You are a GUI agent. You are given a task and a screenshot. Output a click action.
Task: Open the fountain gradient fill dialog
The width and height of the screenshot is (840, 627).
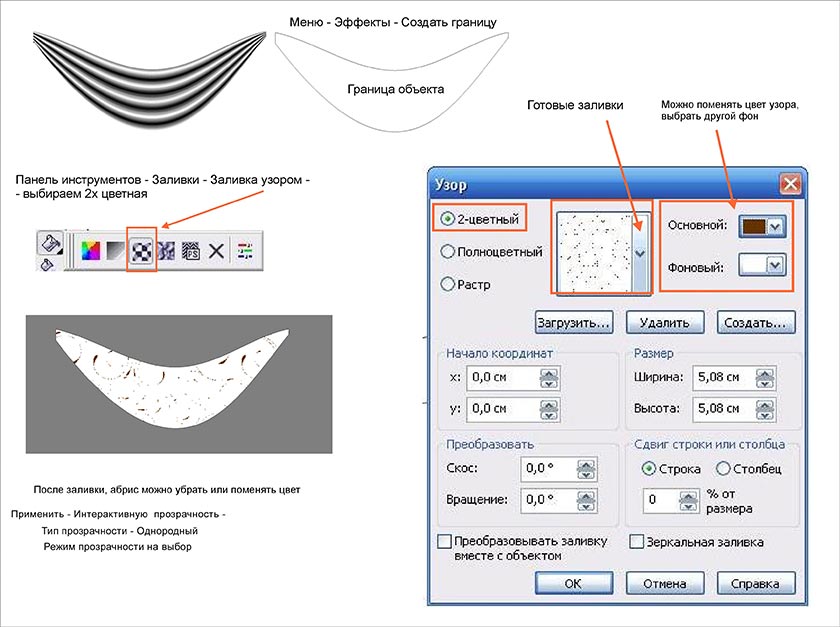pyautogui.click(x=116, y=250)
